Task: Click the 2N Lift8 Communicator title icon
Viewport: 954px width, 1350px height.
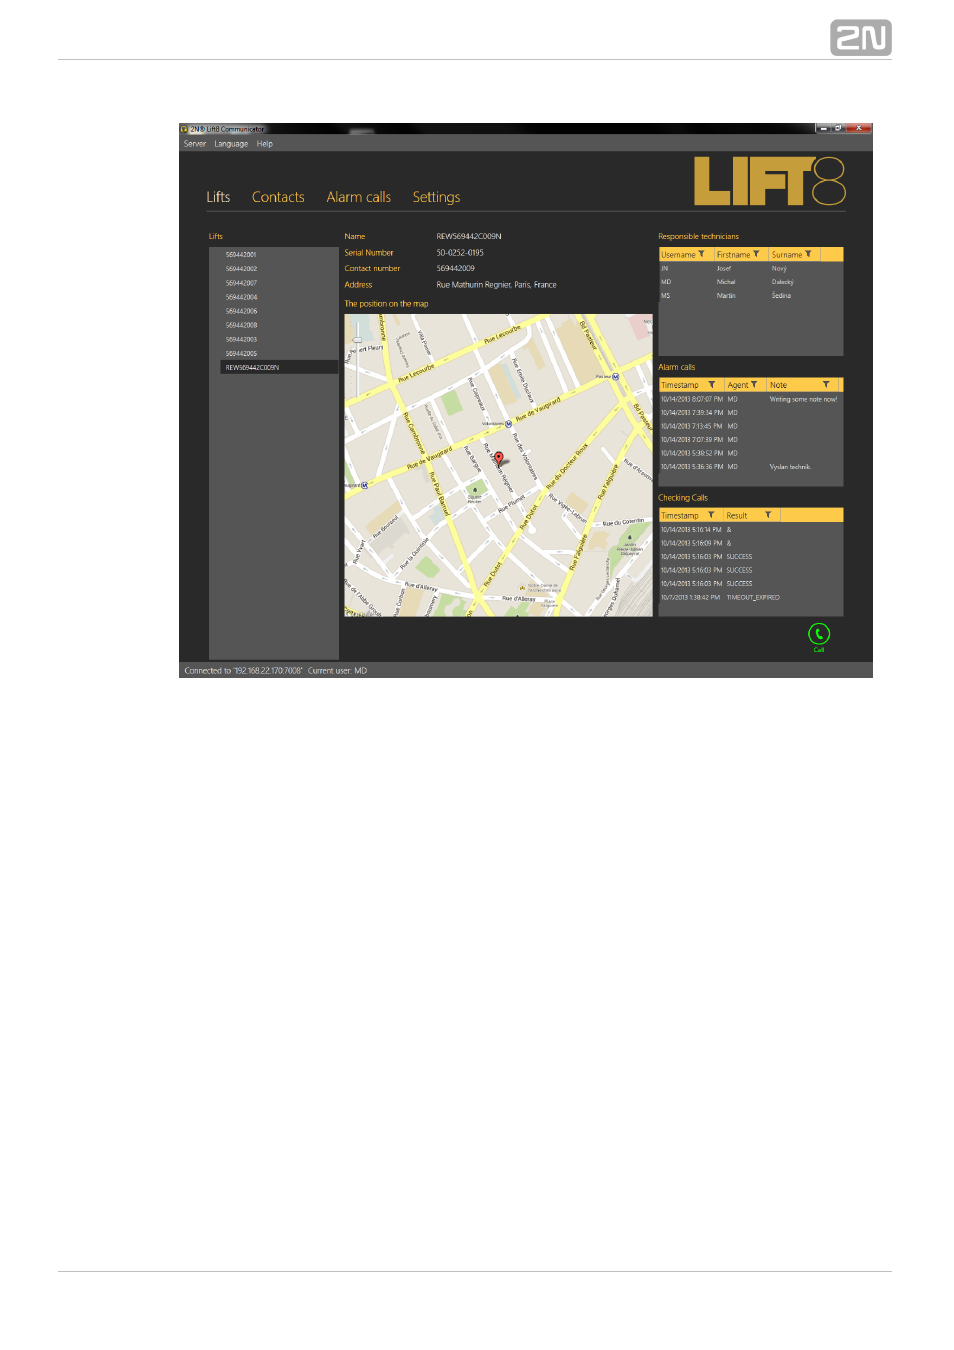Action: point(184,129)
